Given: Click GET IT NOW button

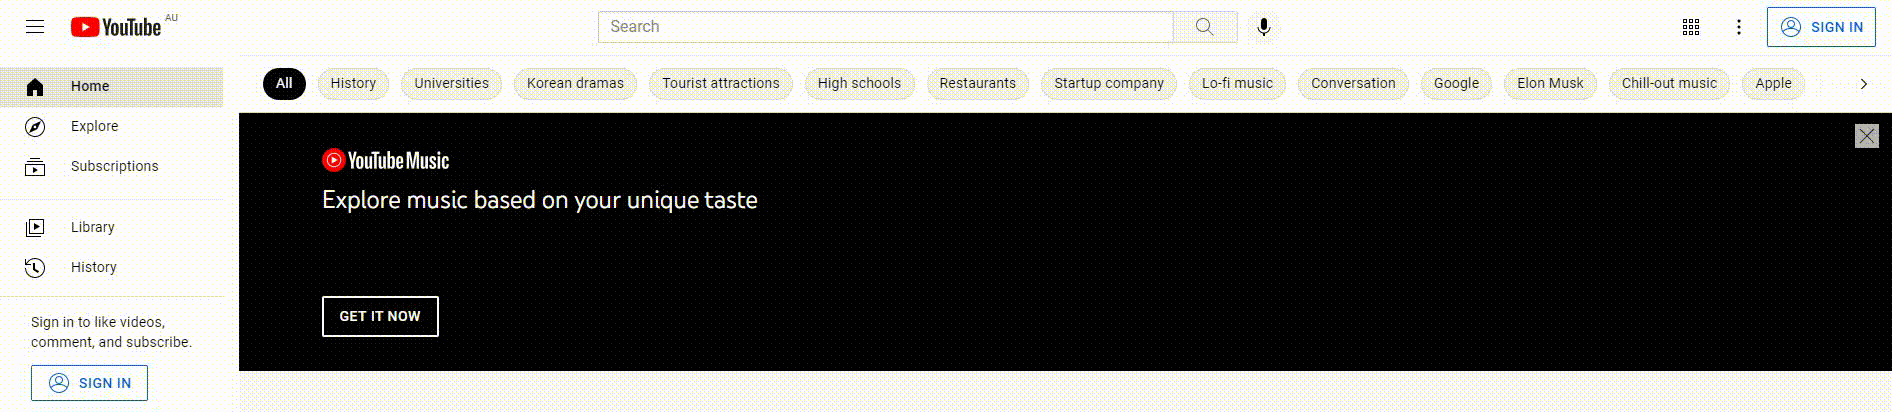Looking at the screenshot, I should click(380, 316).
